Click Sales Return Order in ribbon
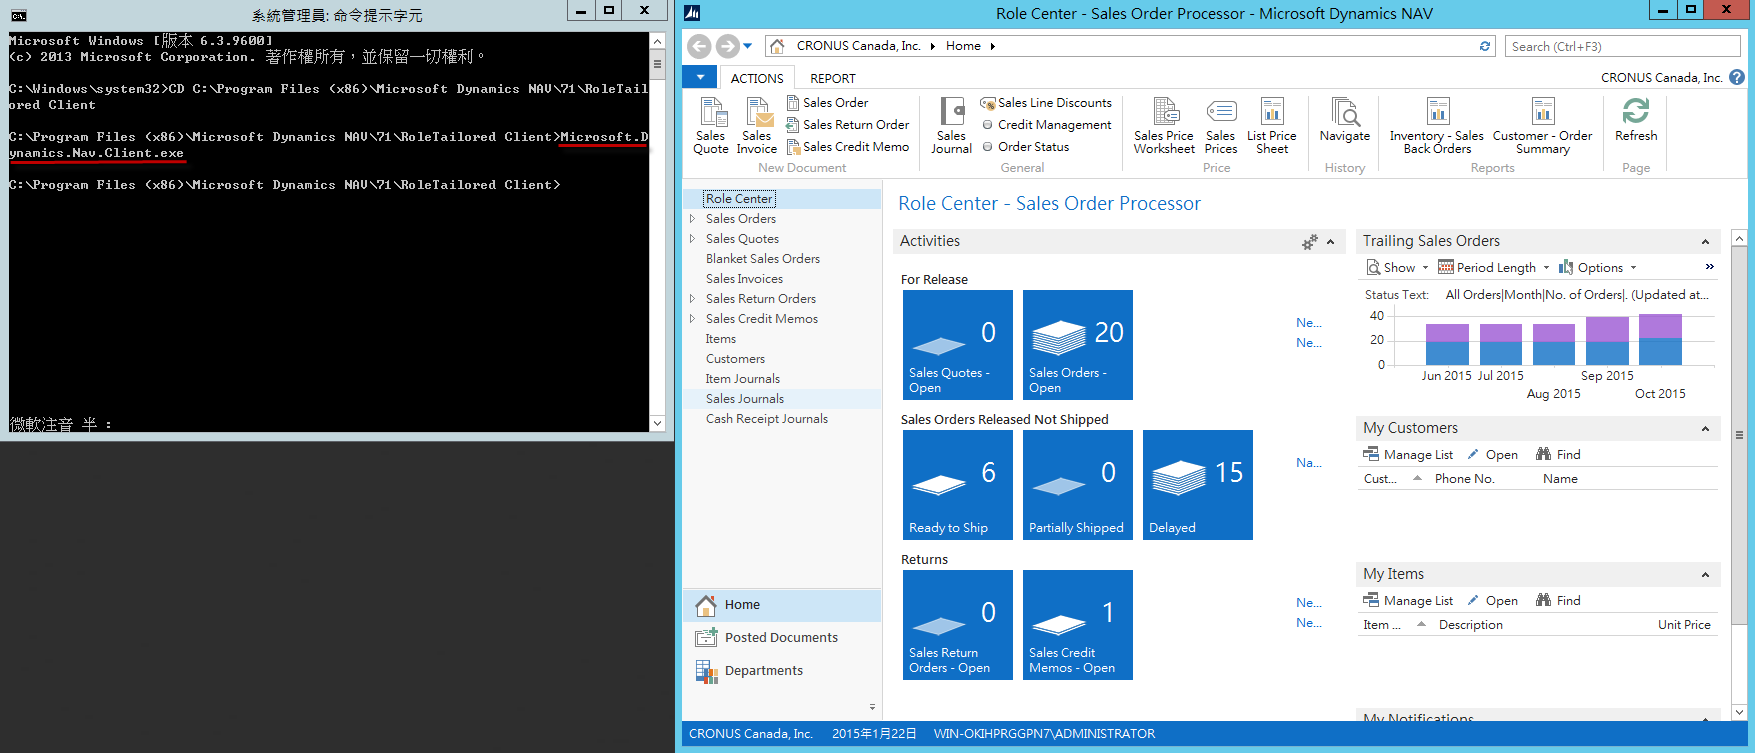This screenshot has width=1755, height=753. (848, 124)
